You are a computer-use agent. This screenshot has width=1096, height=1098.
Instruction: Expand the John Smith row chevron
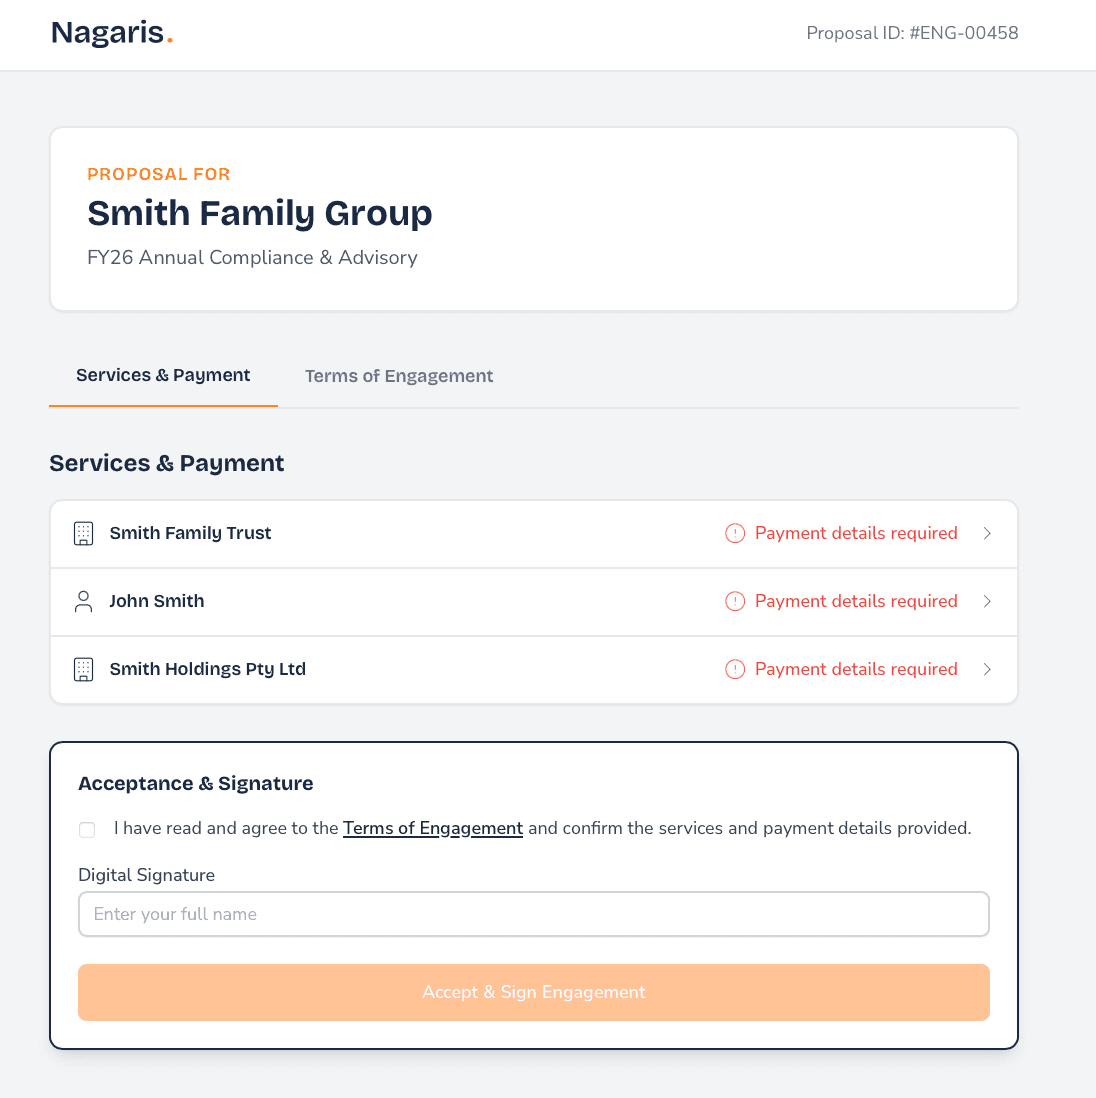[x=987, y=601]
